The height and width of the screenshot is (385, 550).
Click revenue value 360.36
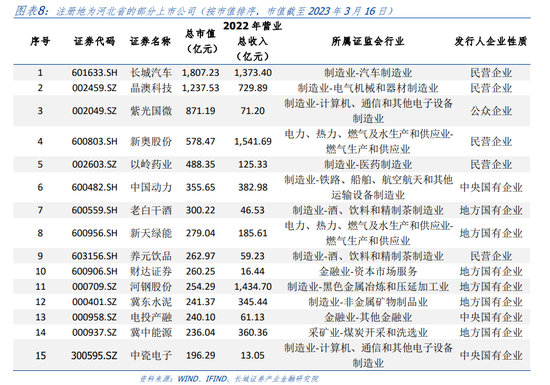(253, 332)
